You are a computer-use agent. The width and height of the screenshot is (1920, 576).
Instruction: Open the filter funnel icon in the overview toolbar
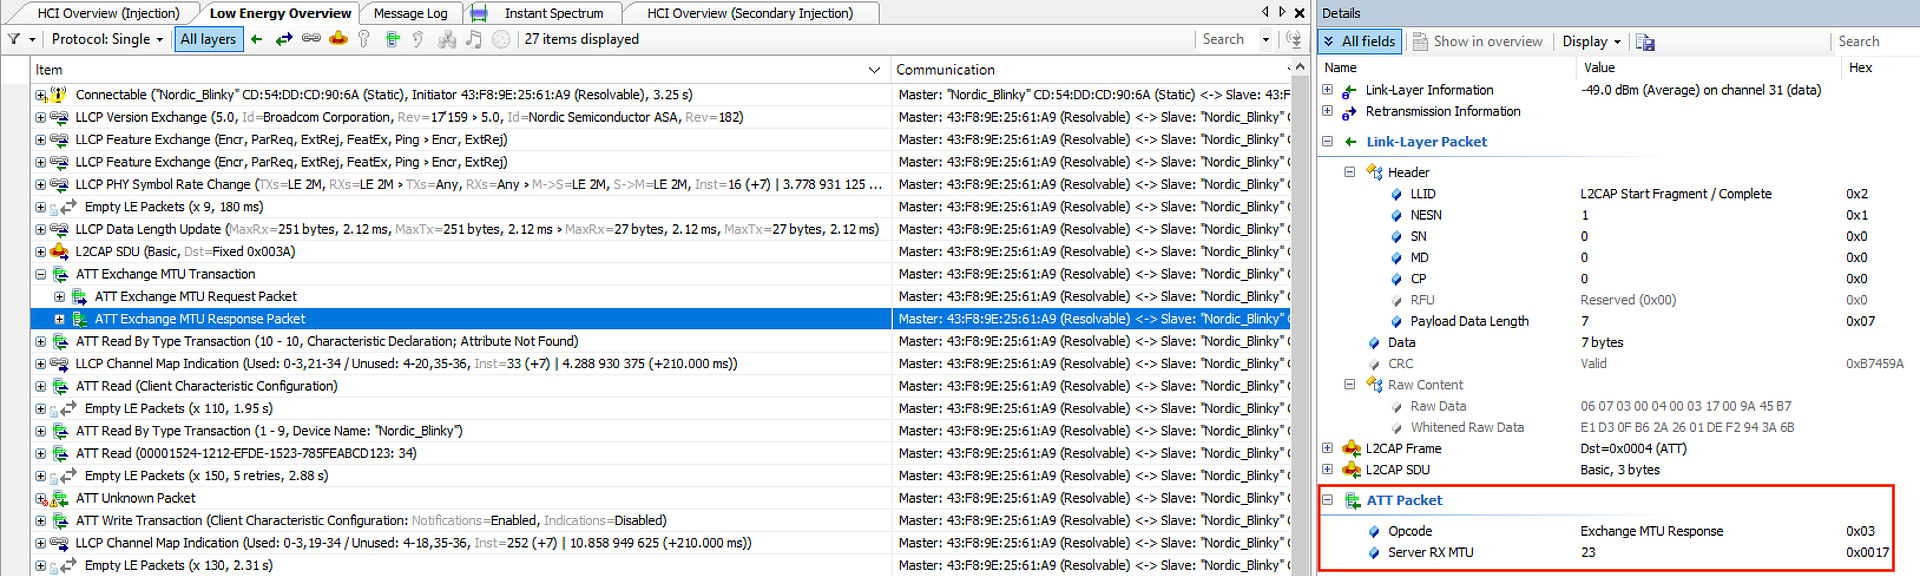pos(14,39)
